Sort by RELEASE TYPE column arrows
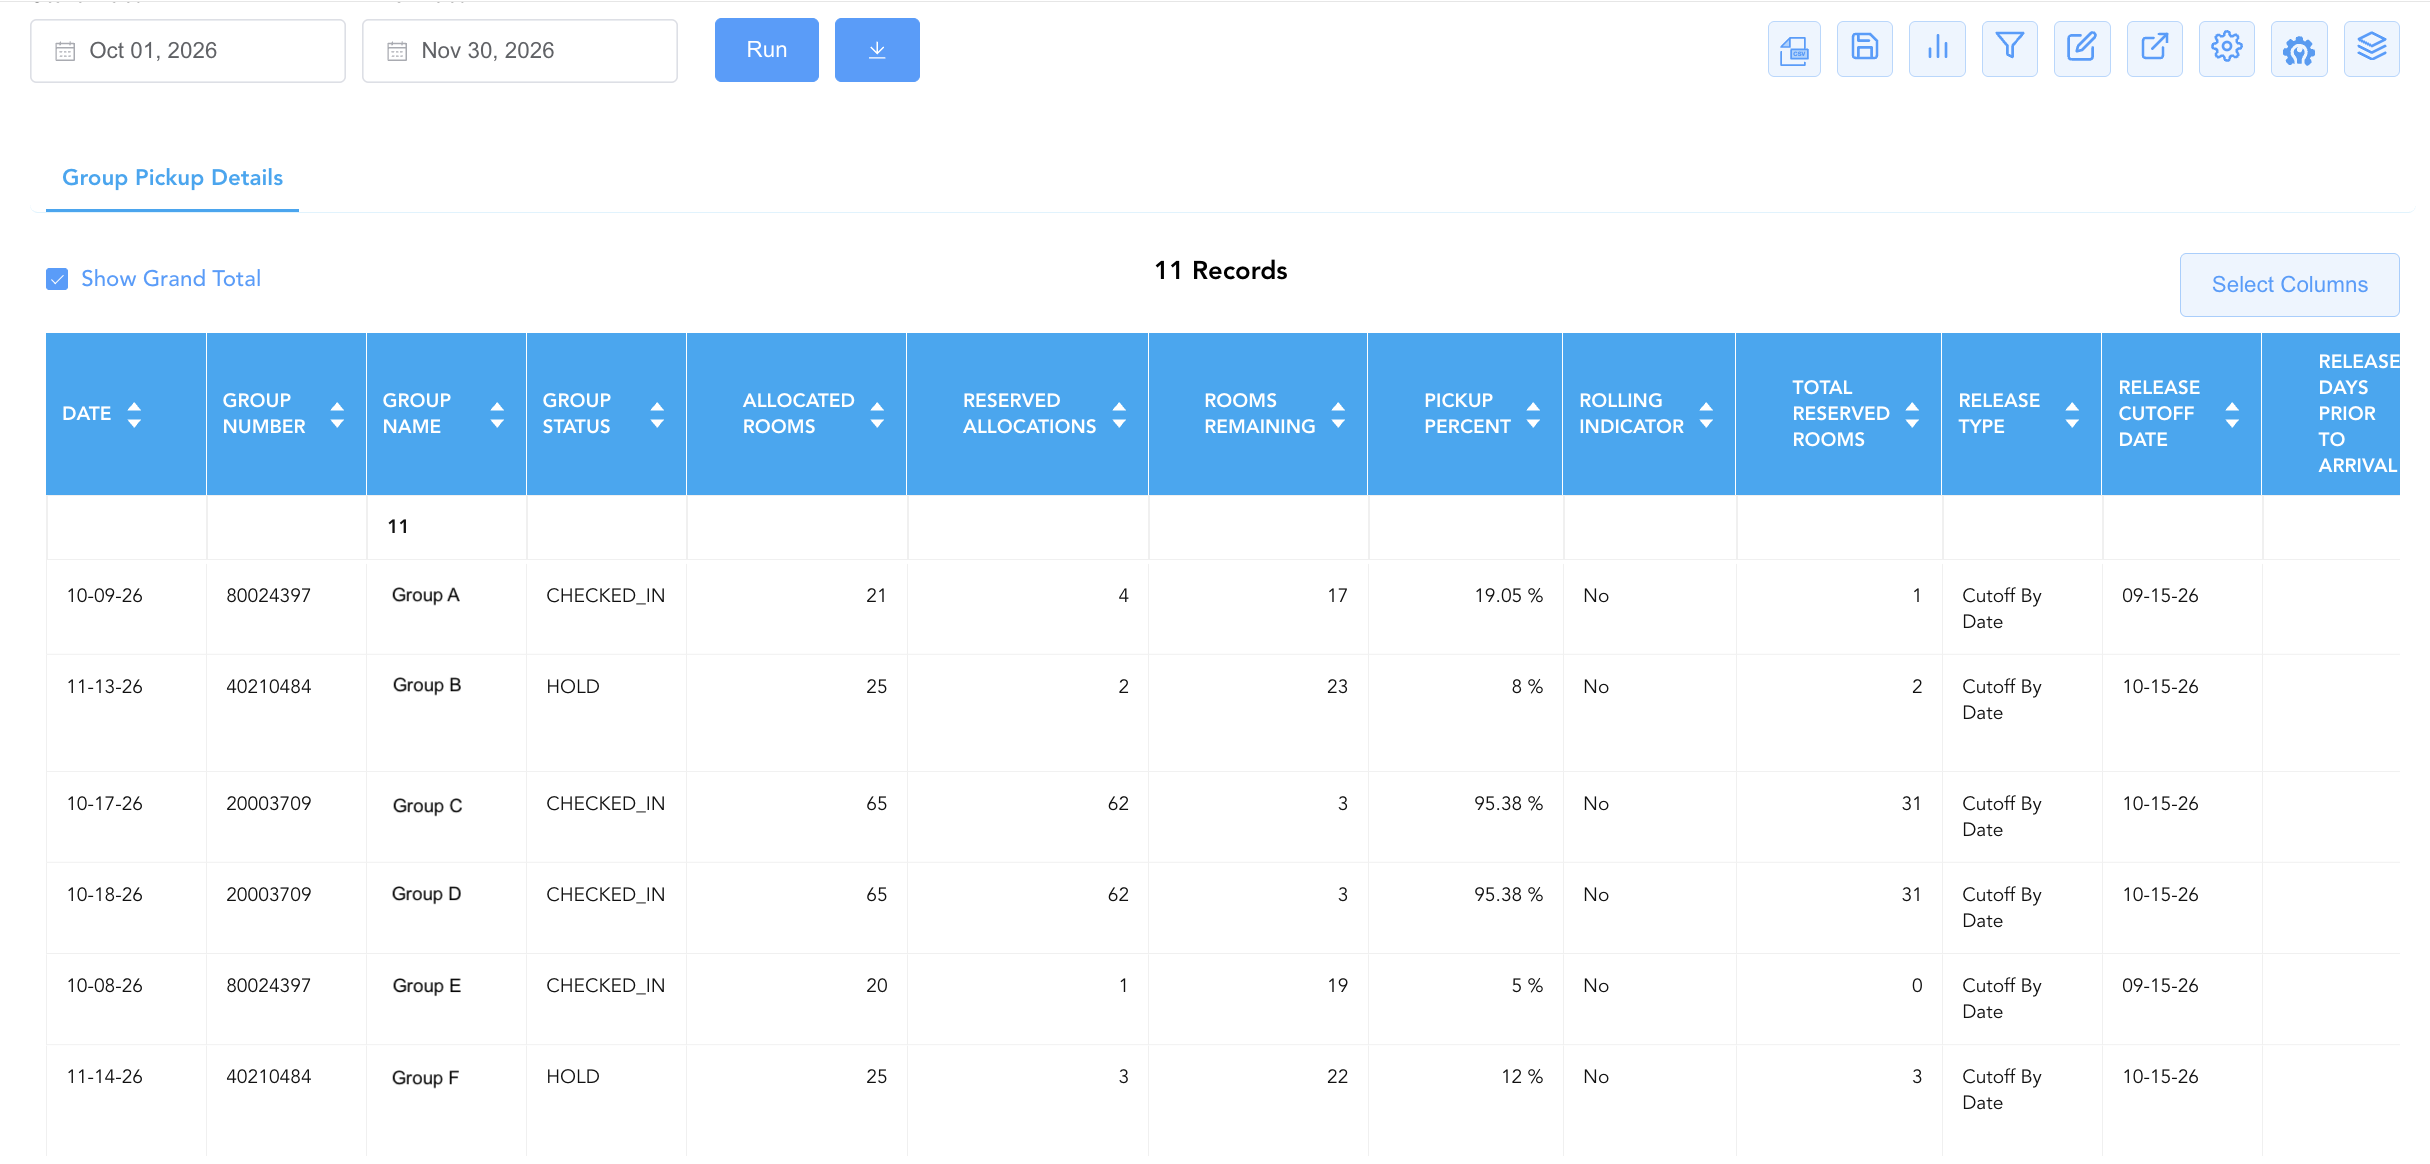The image size is (2430, 1164). pos(2072,414)
